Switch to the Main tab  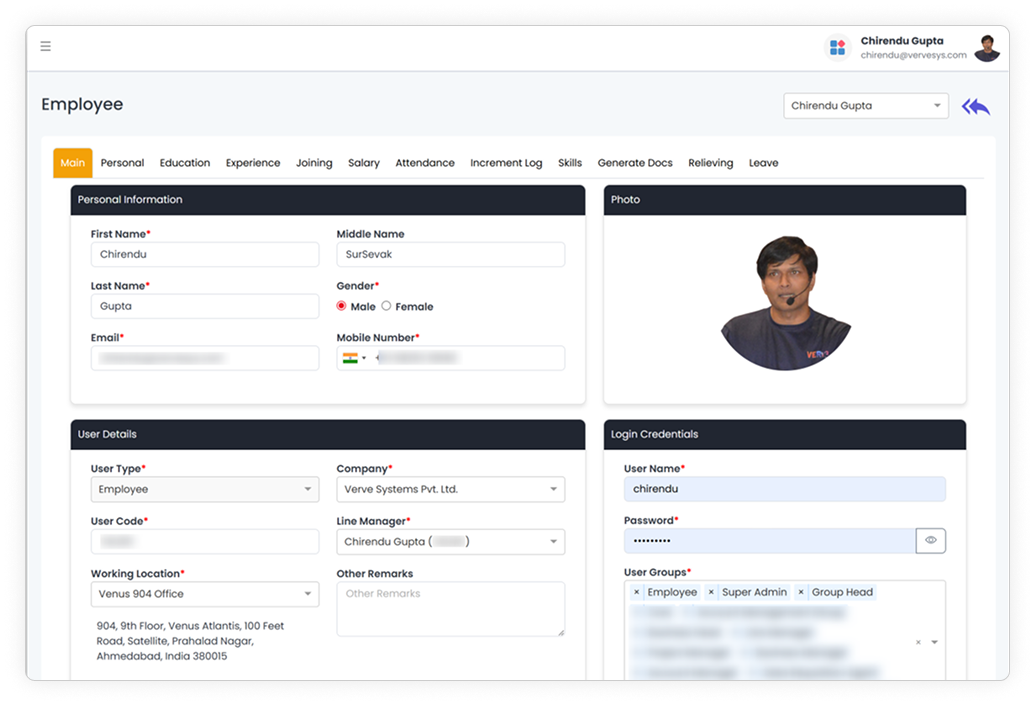click(x=73, y=163)
